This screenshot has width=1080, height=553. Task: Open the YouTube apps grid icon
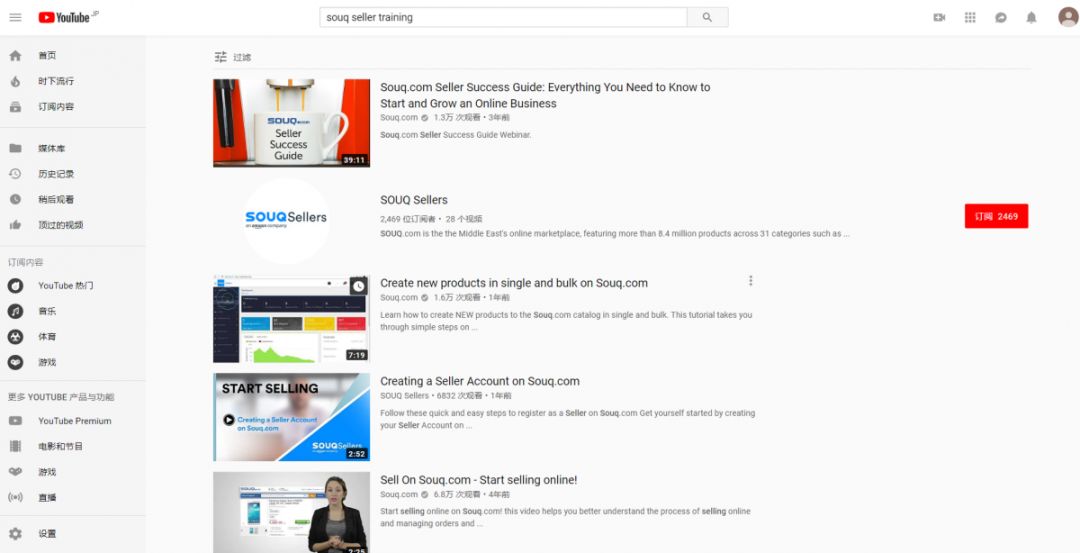pos(970,17)
